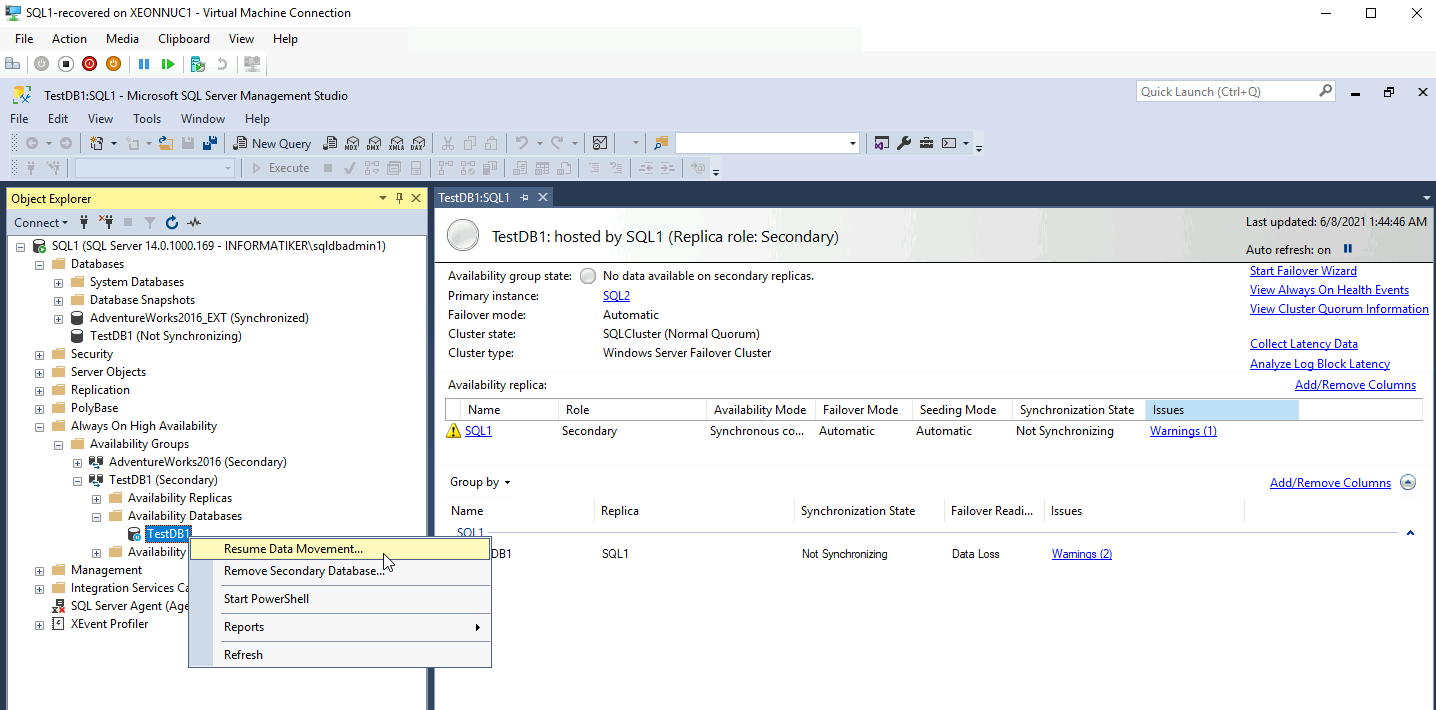Pause the virtual machine
1436x710 pixels.
(x=144, y=63)
